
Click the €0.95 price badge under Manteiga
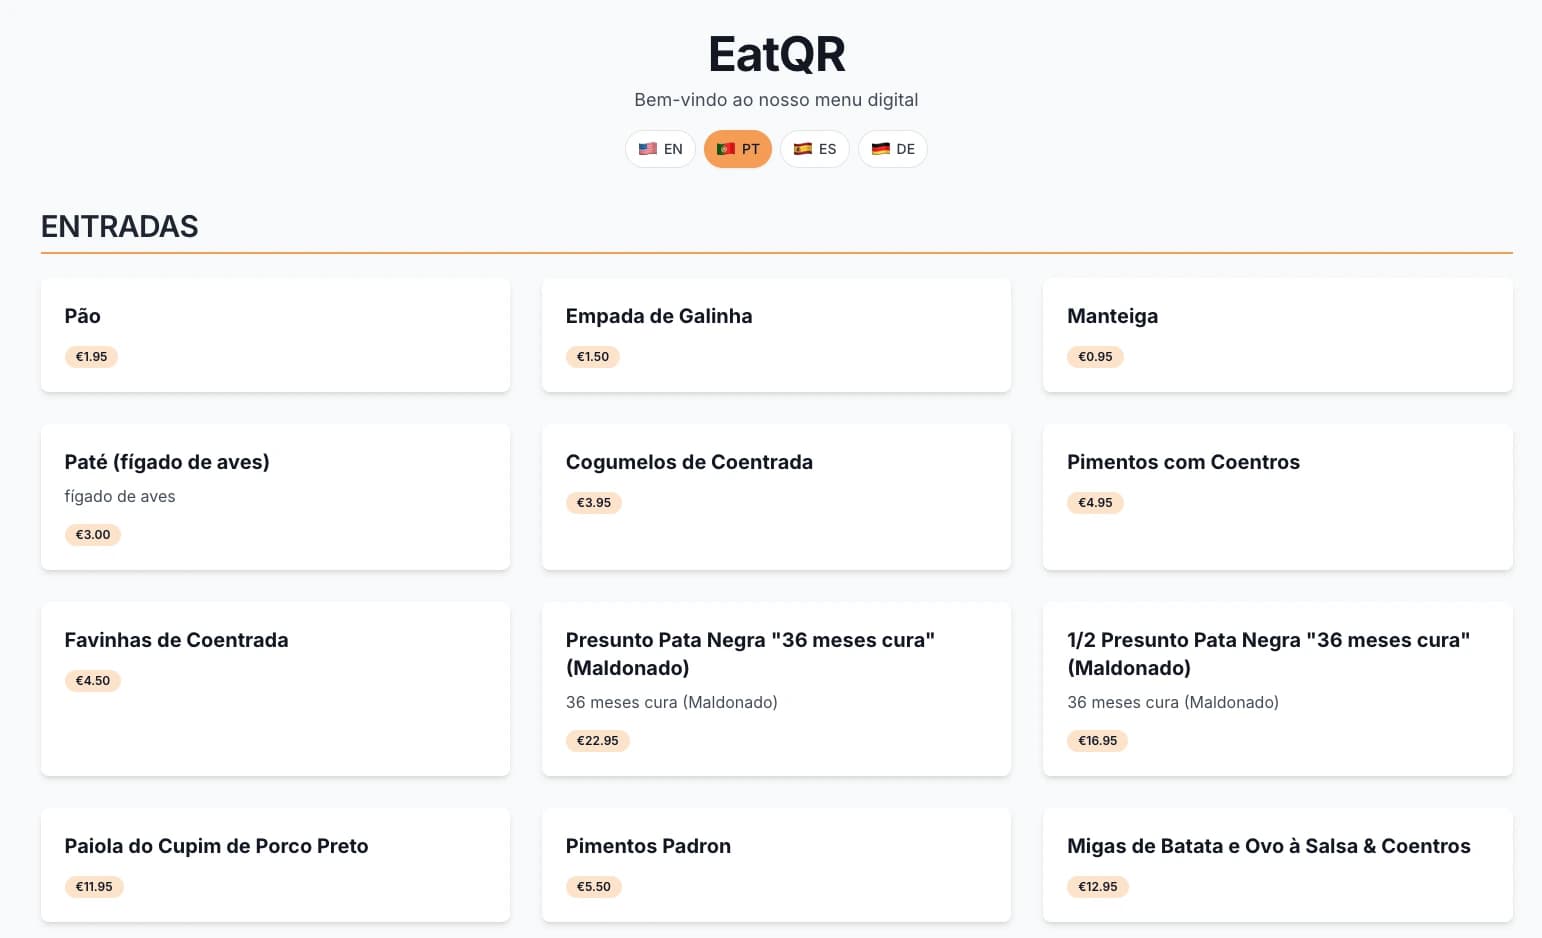click(x=1095, y=356)
